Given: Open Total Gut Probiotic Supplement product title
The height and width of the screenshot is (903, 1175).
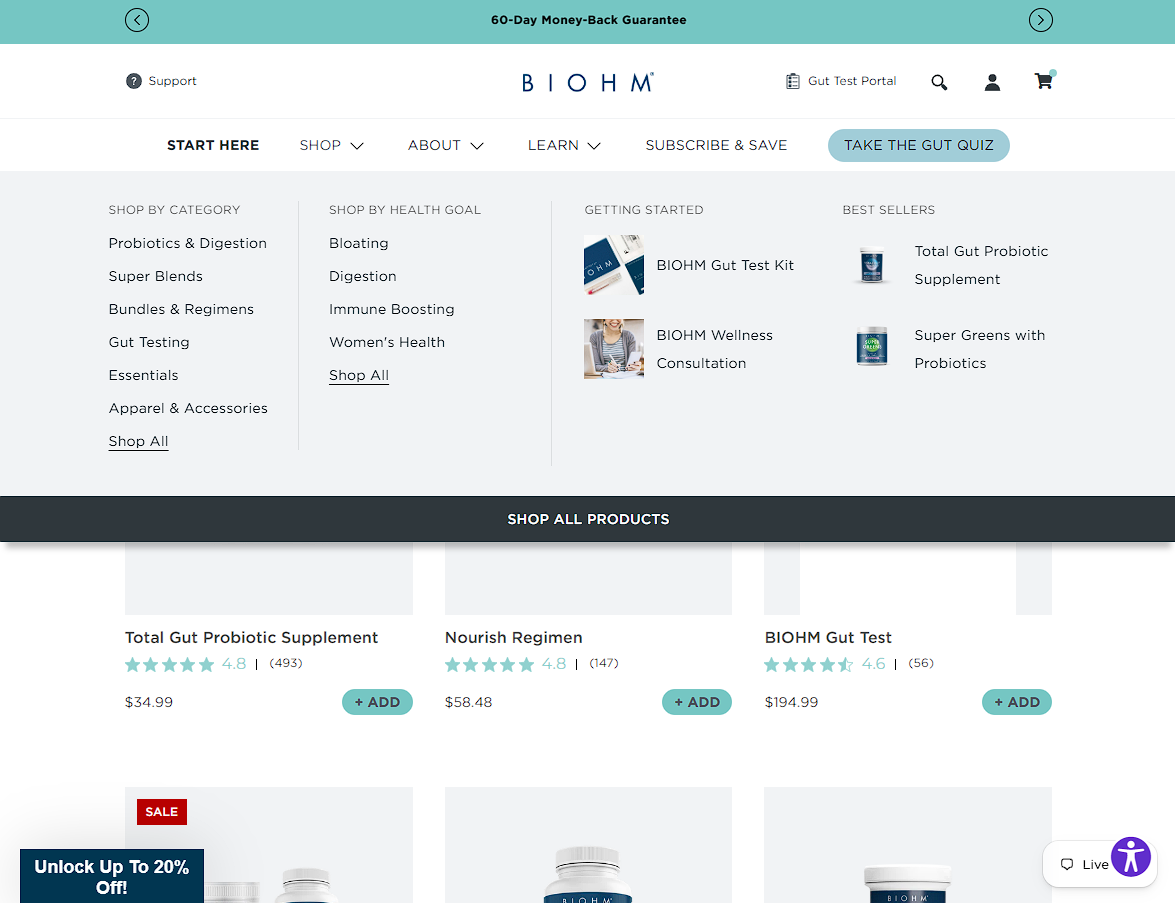Looking at the screenshot, I should (251, 638).
